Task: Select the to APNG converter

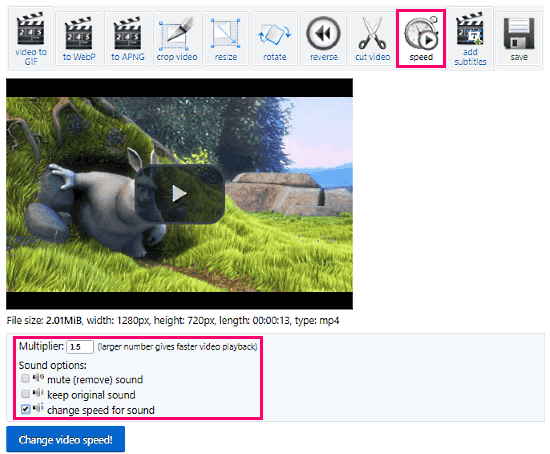Action: 128,38
